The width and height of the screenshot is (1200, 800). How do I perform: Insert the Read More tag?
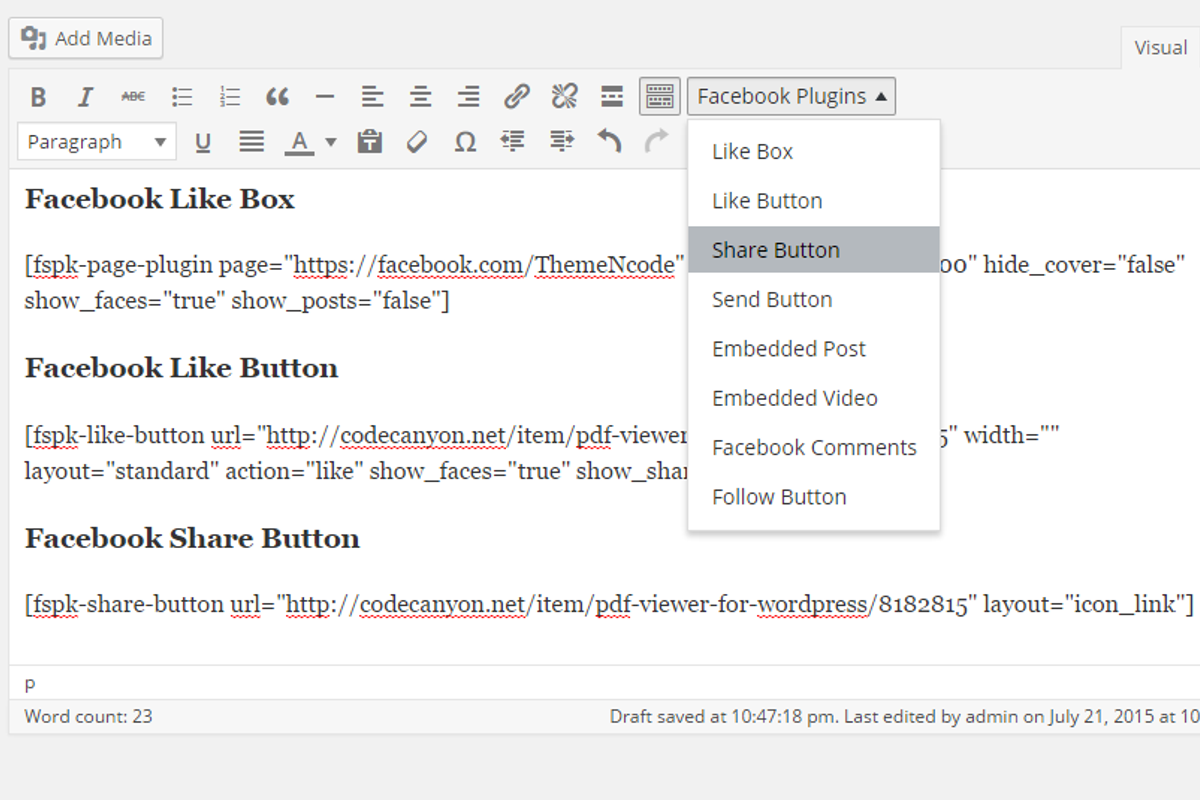611,96
